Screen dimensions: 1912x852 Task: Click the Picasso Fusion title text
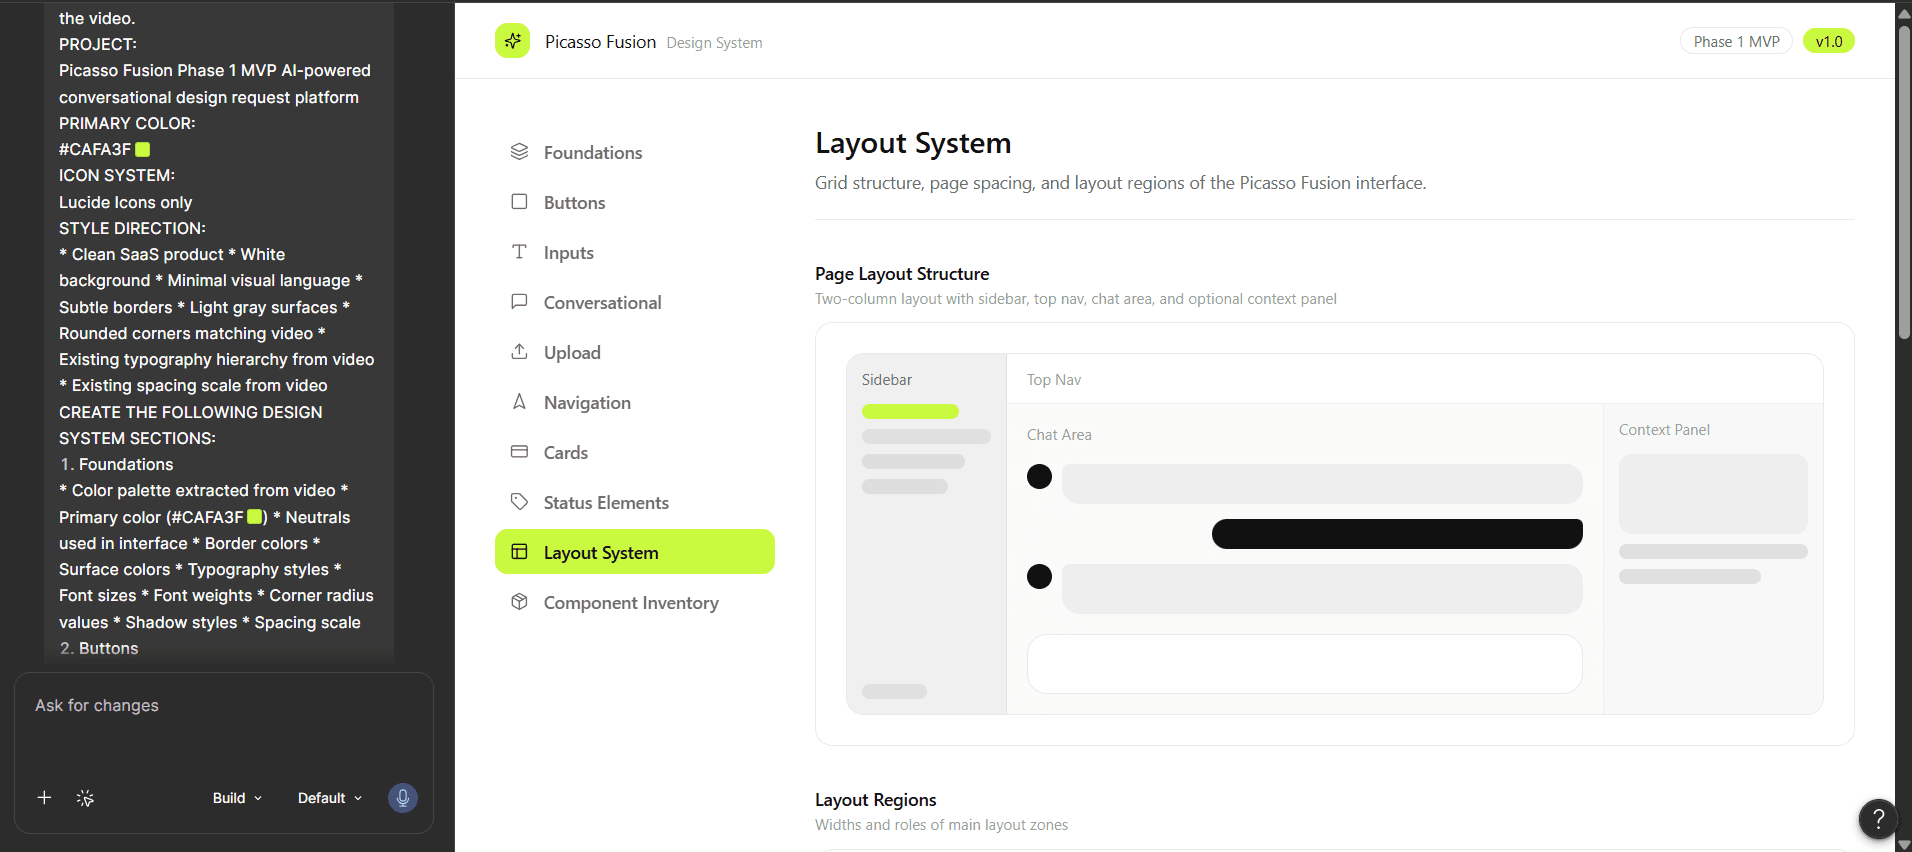[x=600, y=41]
